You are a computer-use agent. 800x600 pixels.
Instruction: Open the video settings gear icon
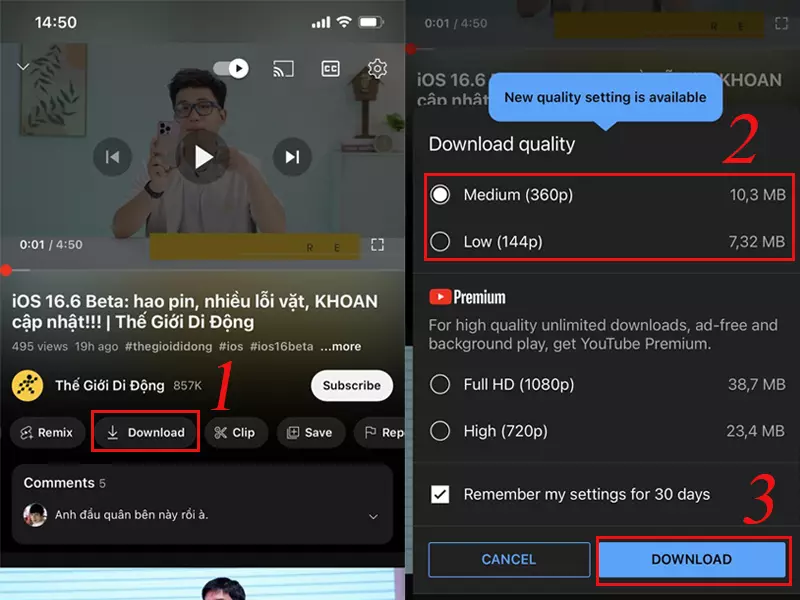pos(377,68)
